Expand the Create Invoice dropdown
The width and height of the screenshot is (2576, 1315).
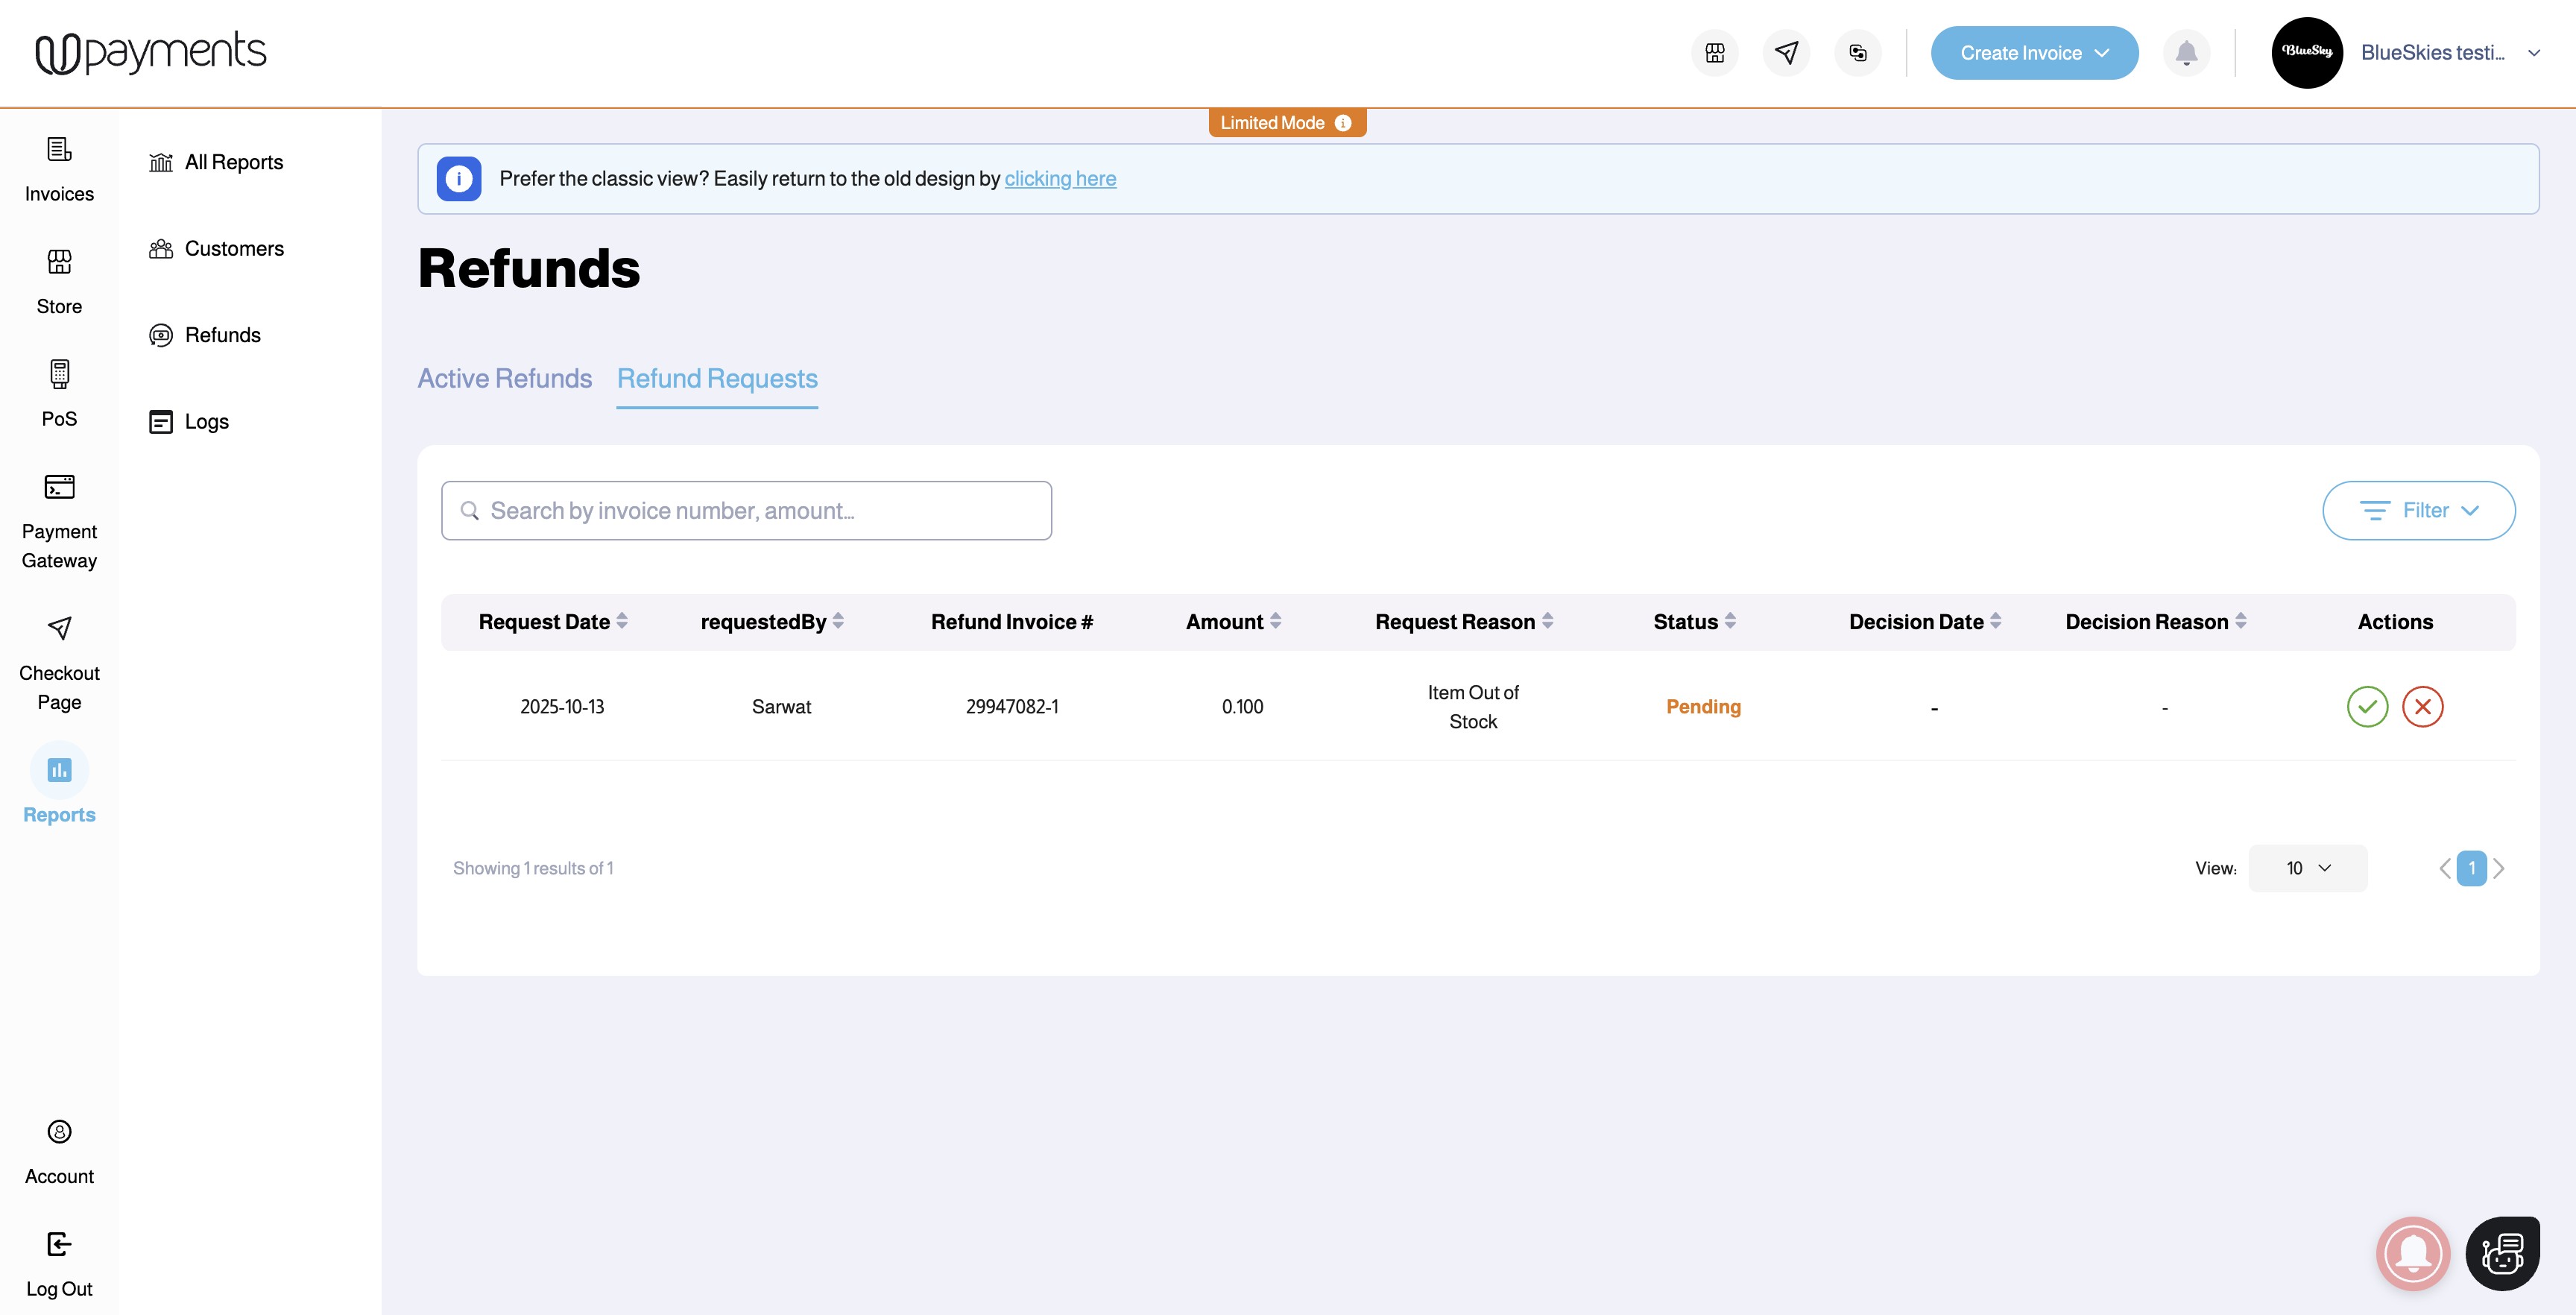(x=2034, y=53)
